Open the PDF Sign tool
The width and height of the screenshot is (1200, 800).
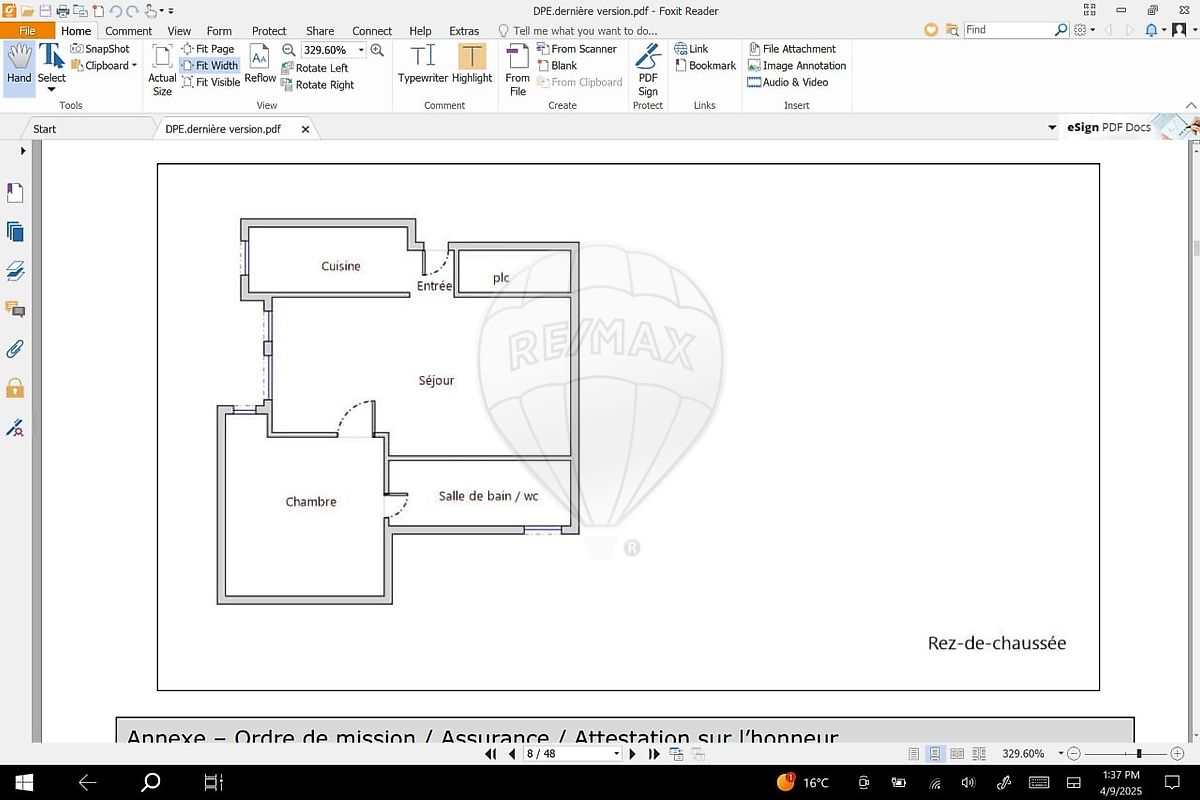[648, 68]
